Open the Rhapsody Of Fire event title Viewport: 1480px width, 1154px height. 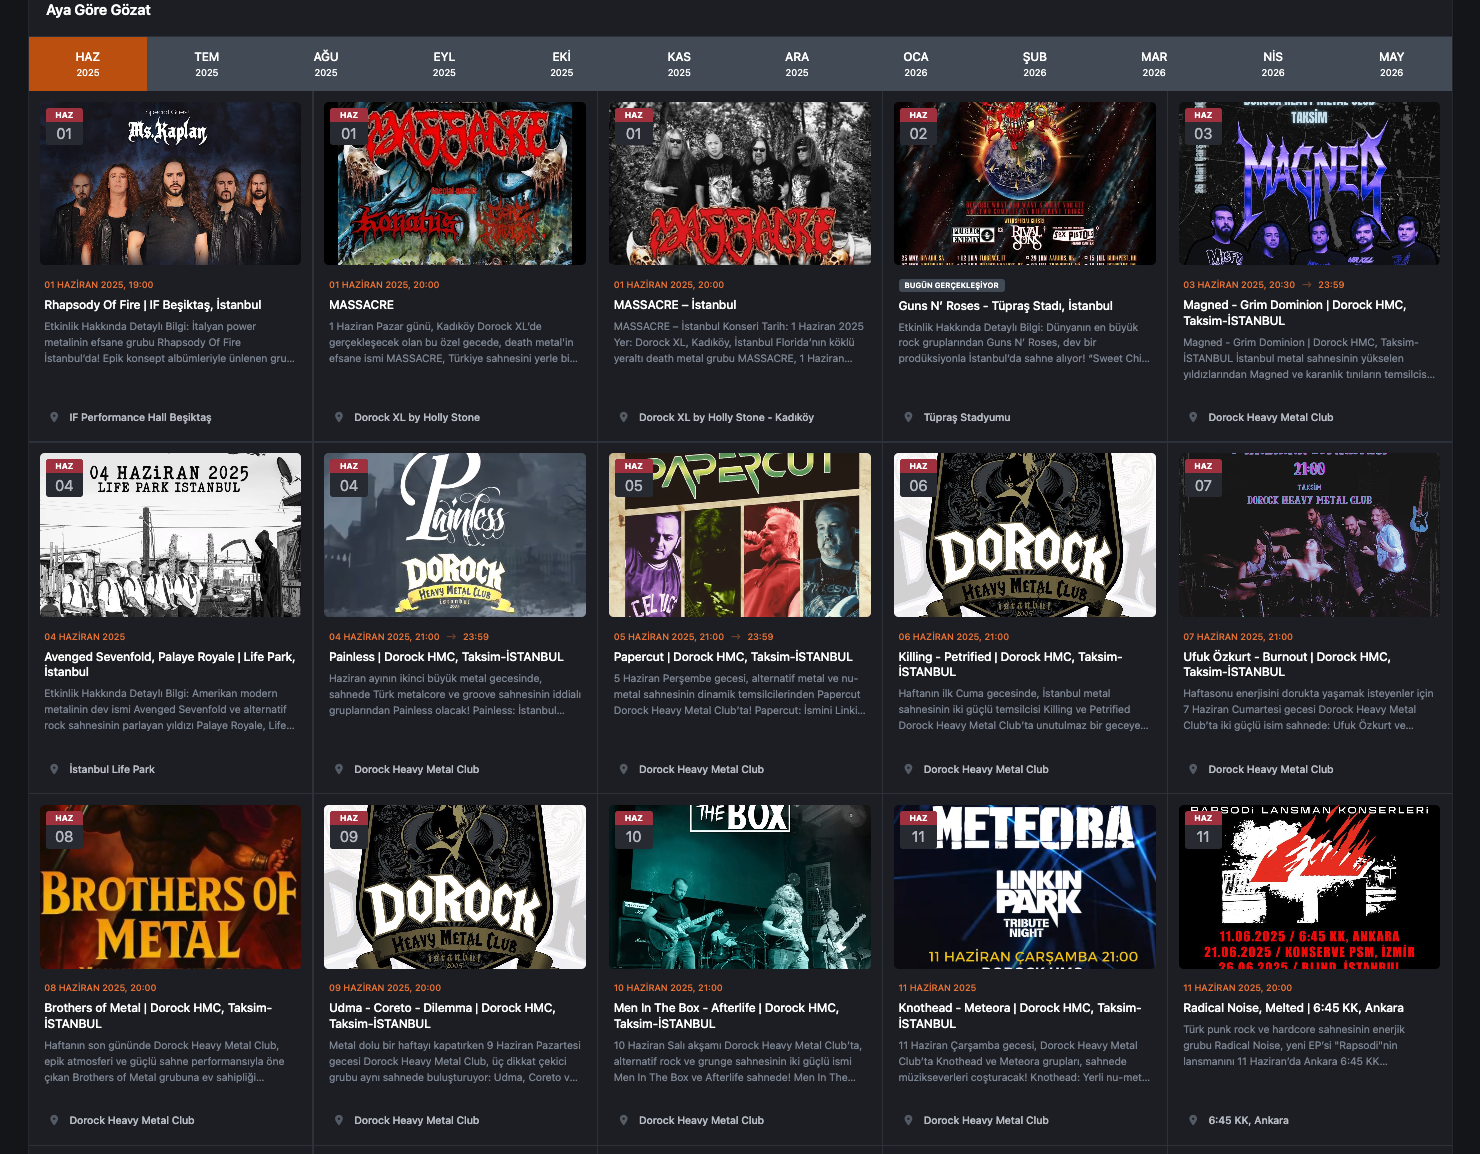tap(153, 305)
